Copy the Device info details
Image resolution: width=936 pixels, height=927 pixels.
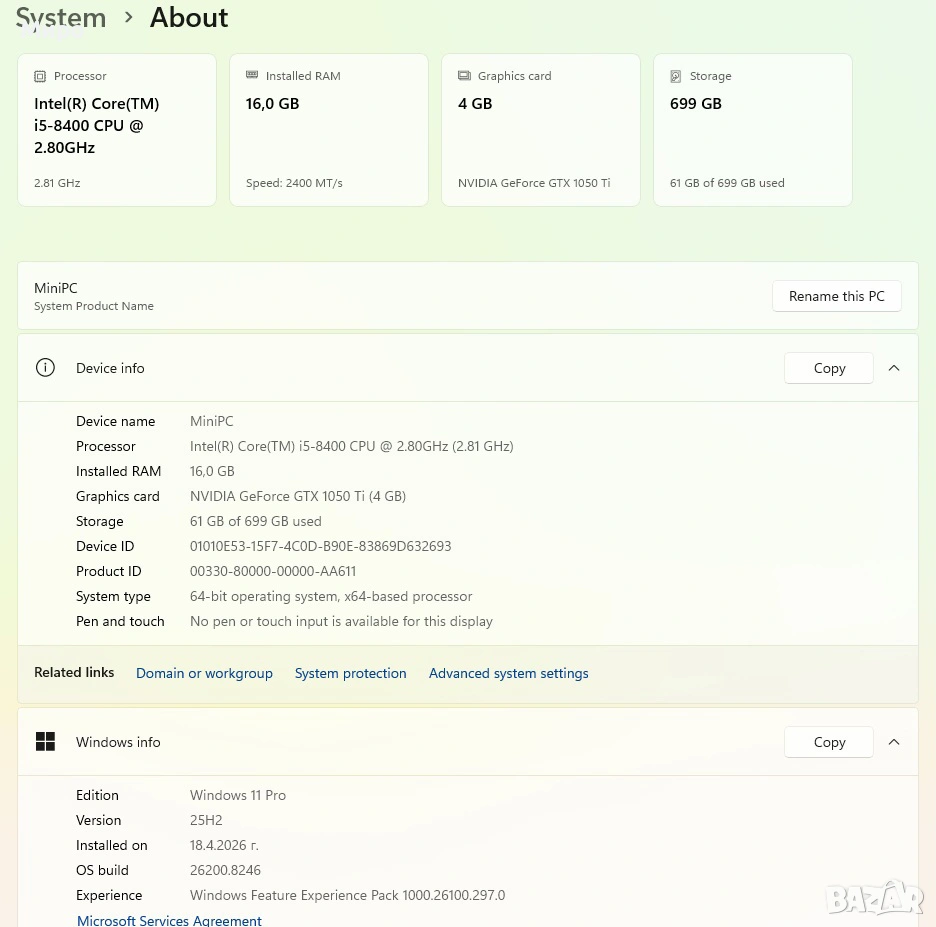[829, 368]
